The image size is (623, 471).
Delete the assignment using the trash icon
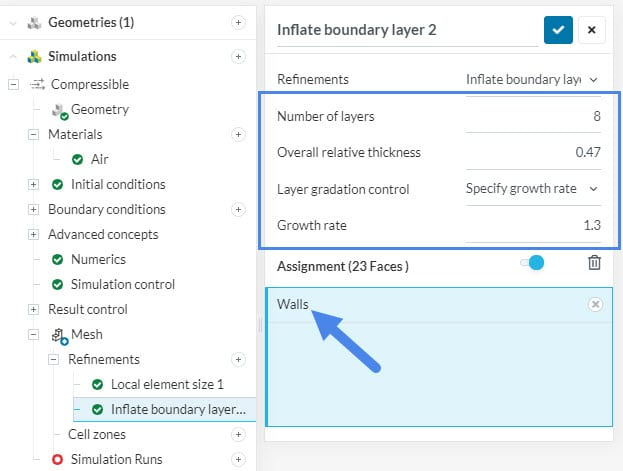(594, 263)
